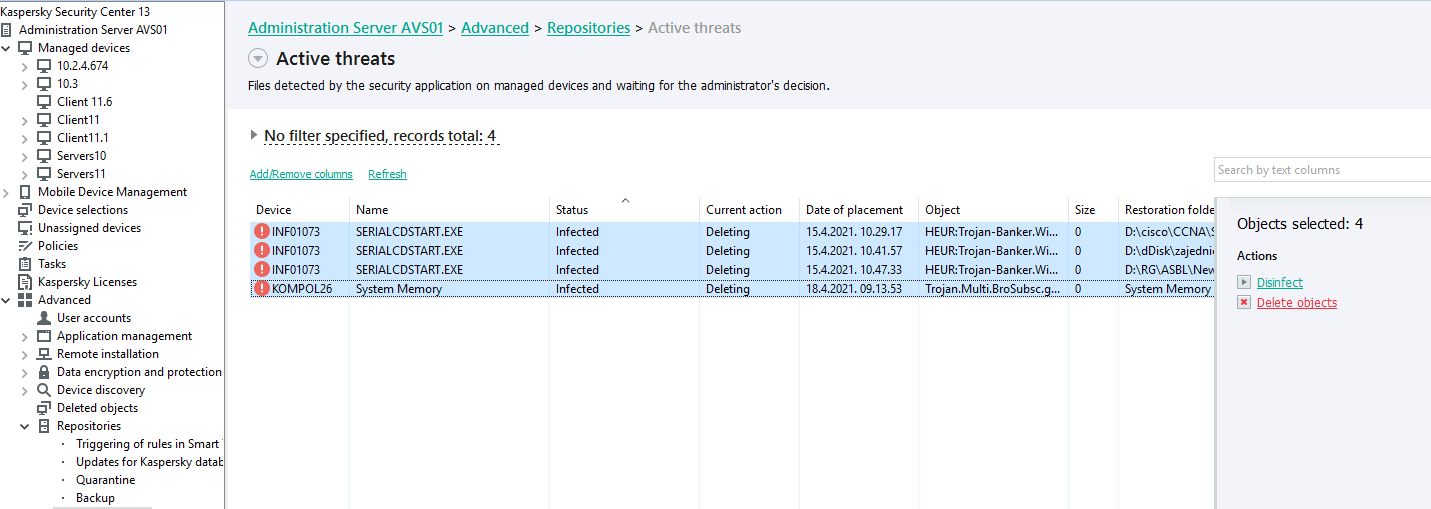Click the Refresh link
The width and height of the screenshot is (1431, 509).
387,174
